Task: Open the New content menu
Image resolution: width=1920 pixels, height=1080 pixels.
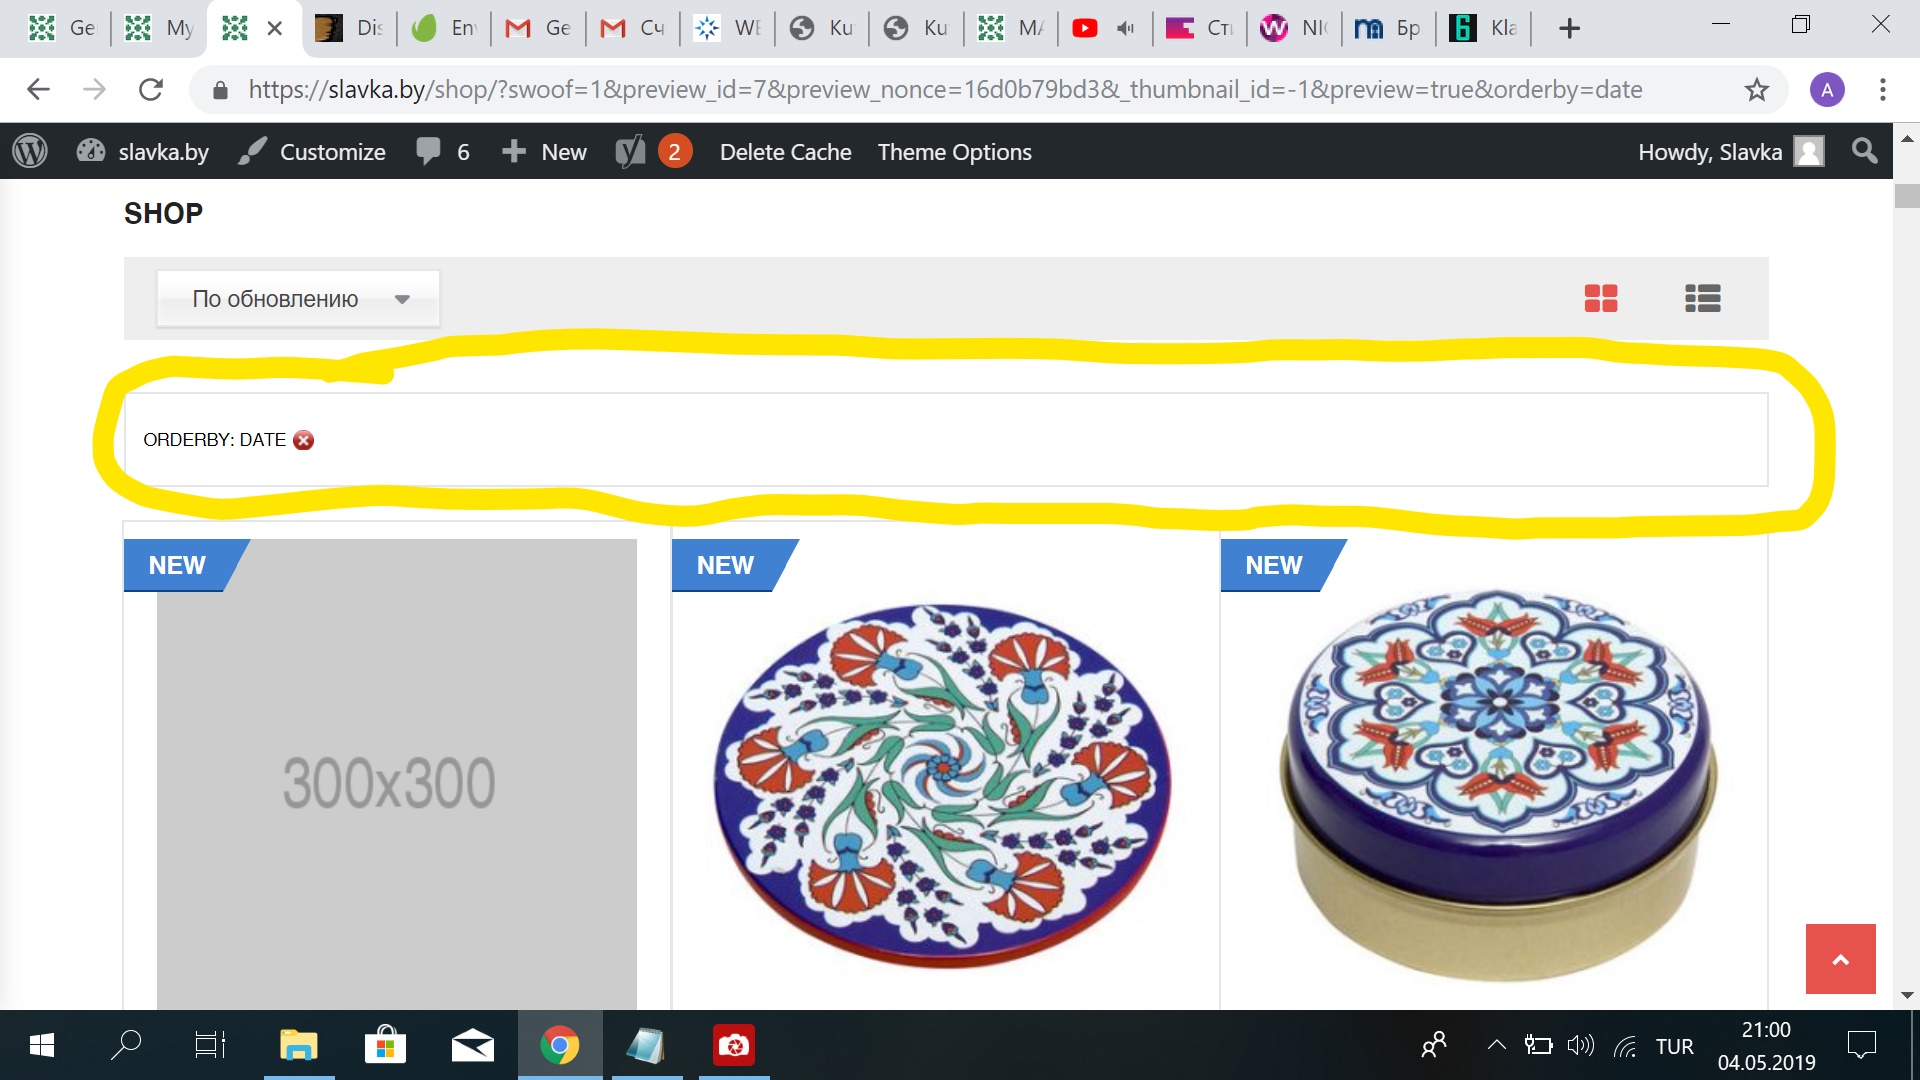Action: click(x=544, y=152)
